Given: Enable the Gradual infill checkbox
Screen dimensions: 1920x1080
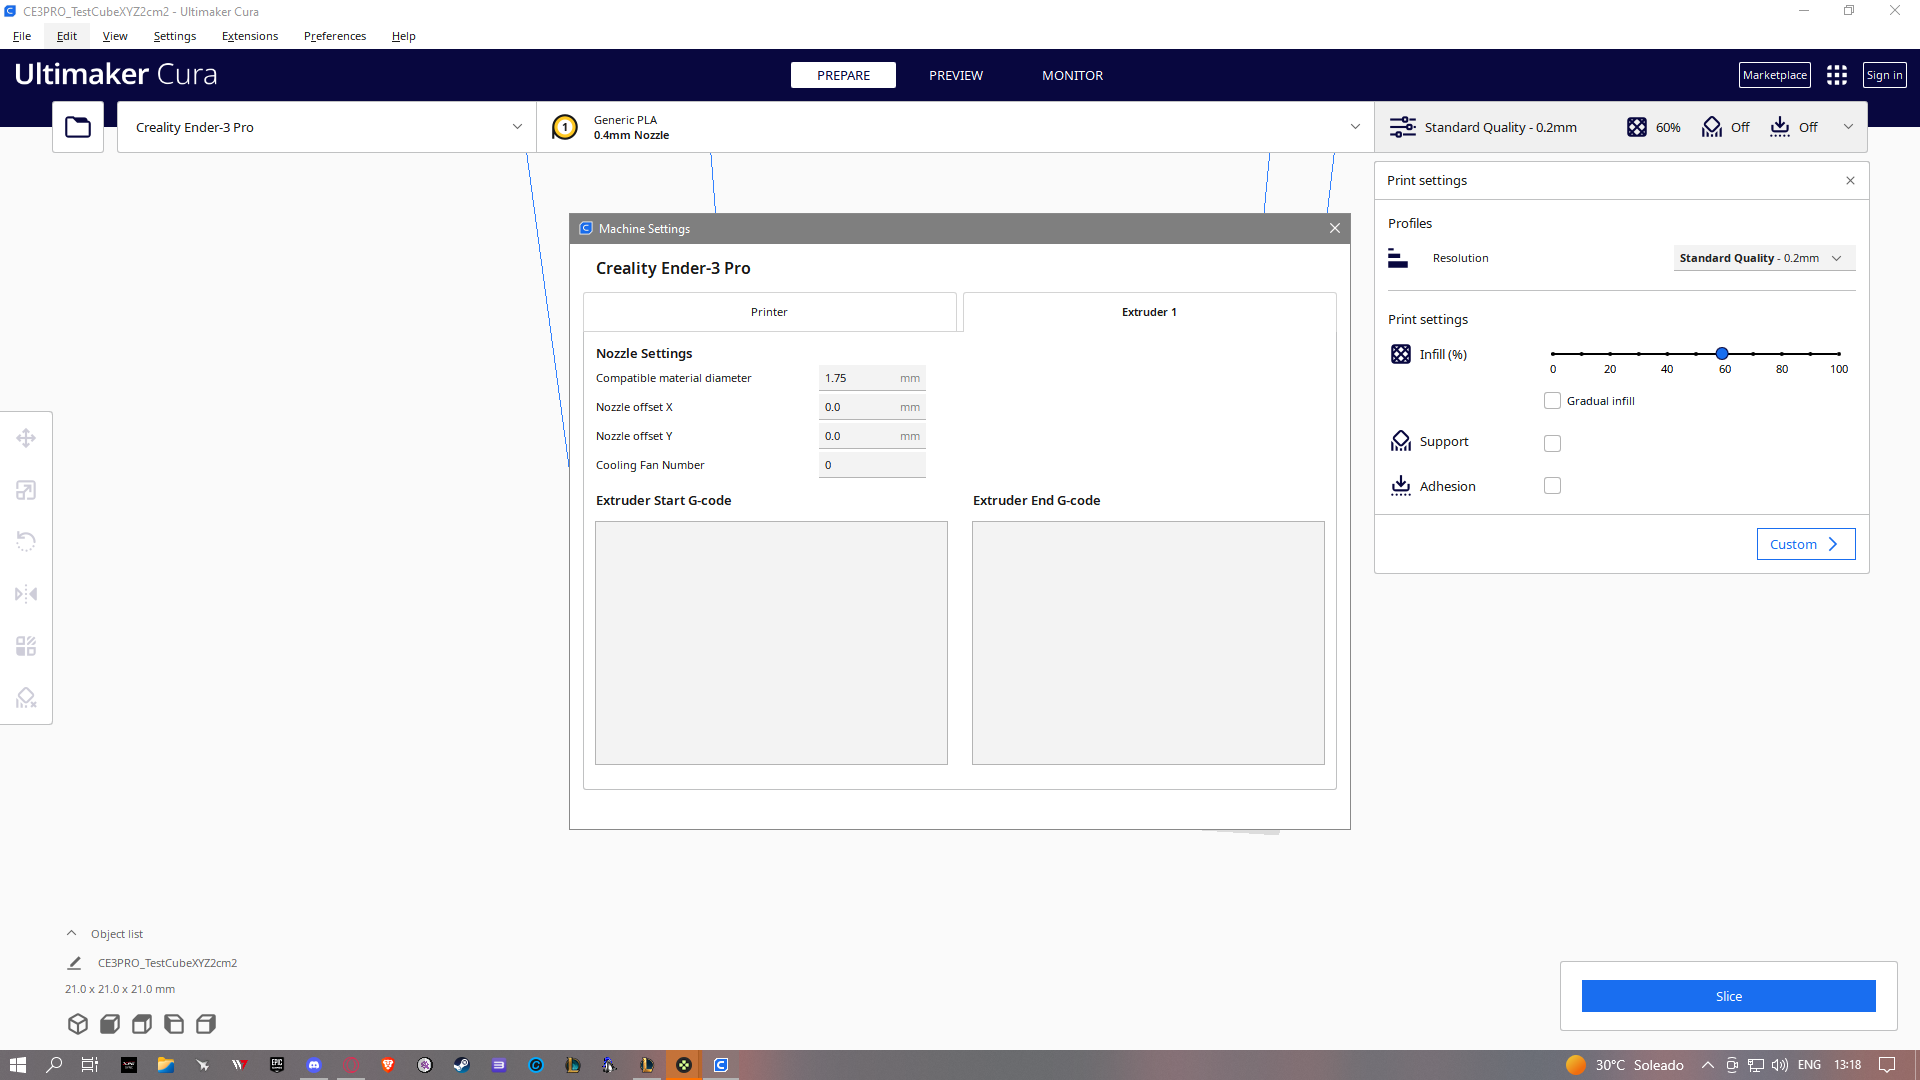Looking at the screenshot, I should pyautogui.click(x=1552, y=401).
